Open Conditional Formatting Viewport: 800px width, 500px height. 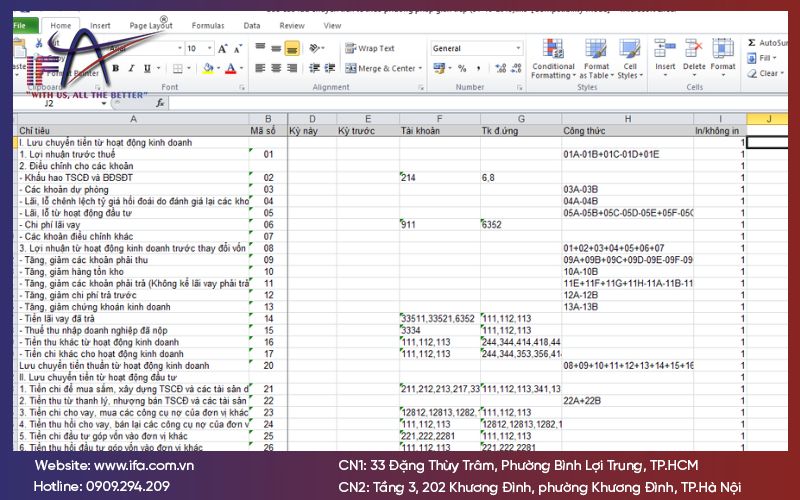[x=553, y=59]
